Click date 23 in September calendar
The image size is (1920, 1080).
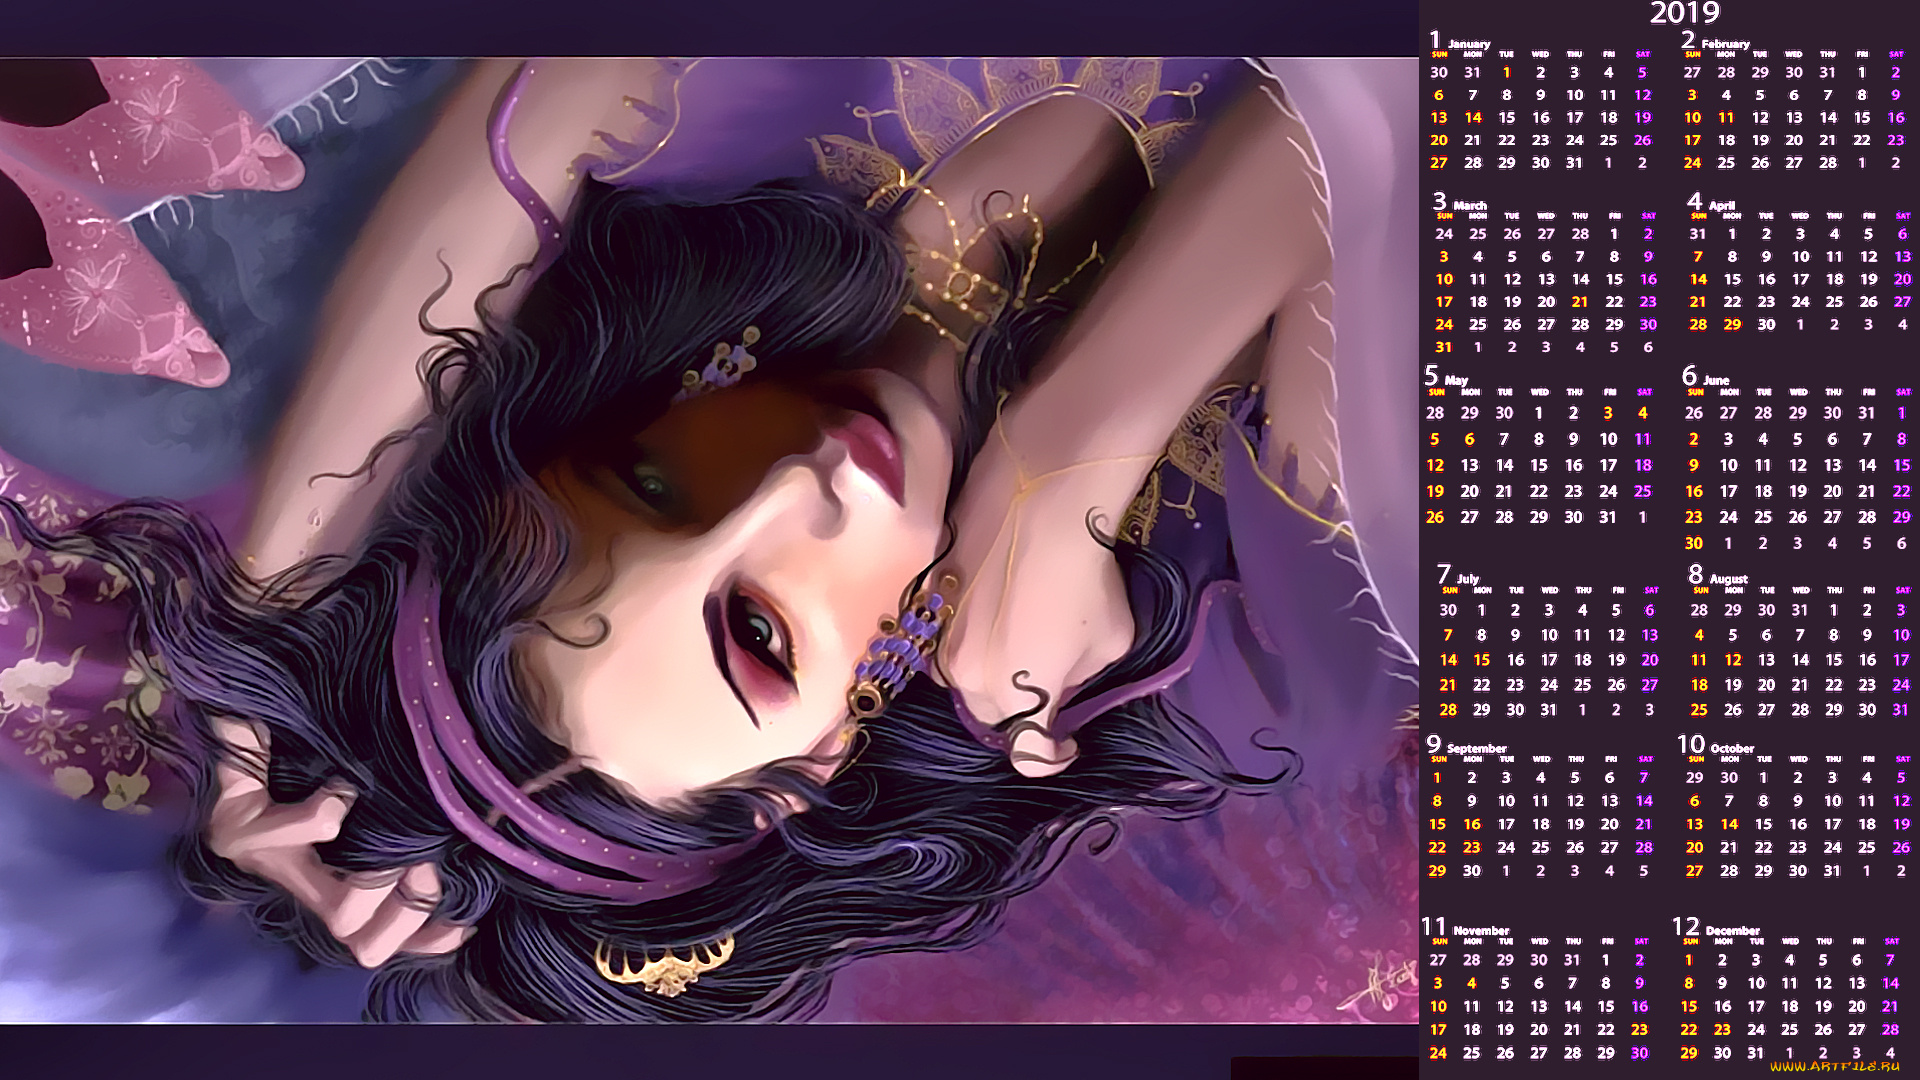click(x=1471, y=848)
